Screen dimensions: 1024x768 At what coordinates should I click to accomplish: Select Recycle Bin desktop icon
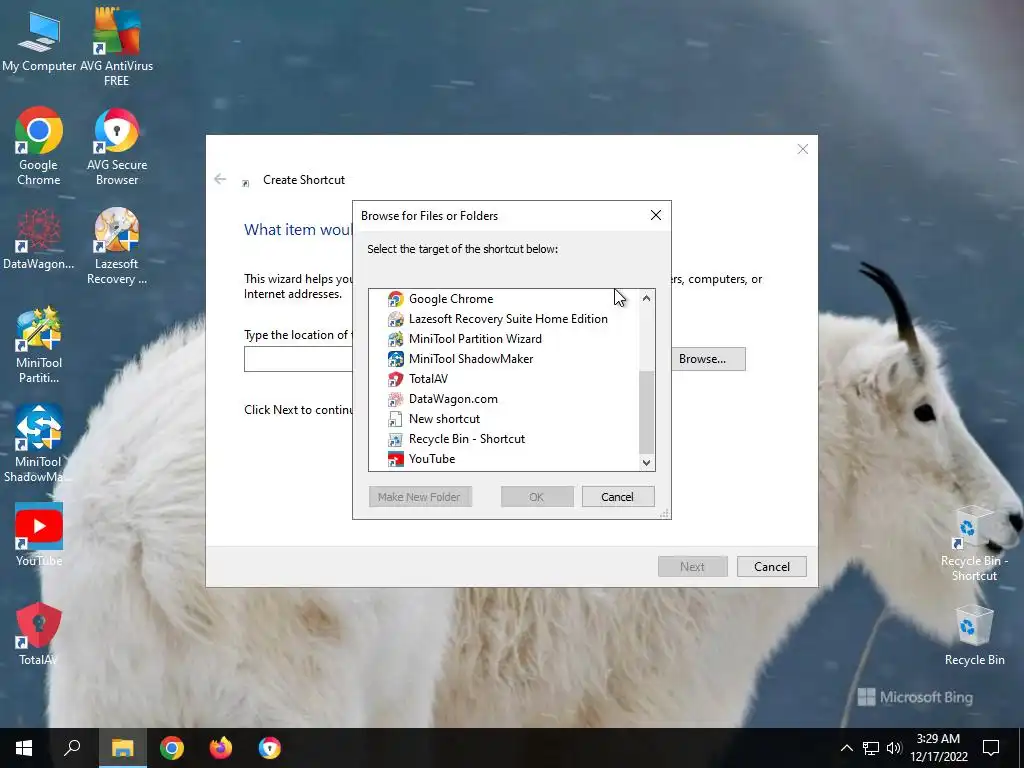974,635
